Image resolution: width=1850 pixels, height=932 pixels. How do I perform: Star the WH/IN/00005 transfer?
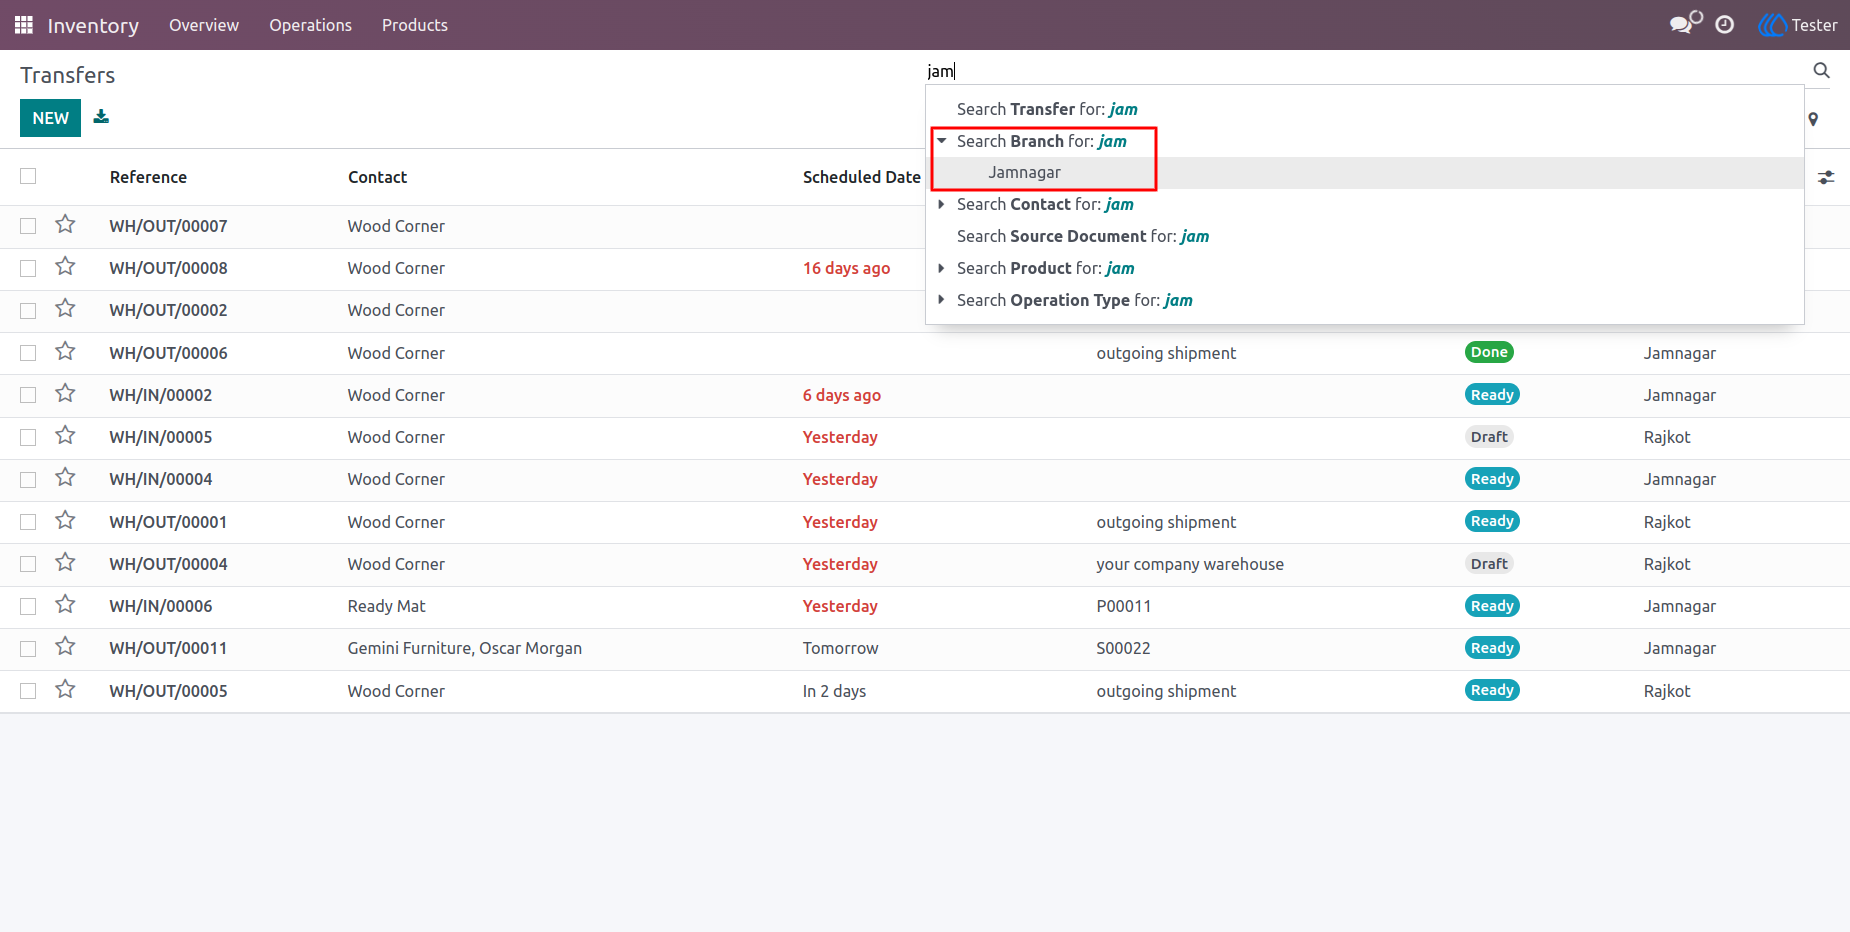pyautogui.click(x=66, y=436)
